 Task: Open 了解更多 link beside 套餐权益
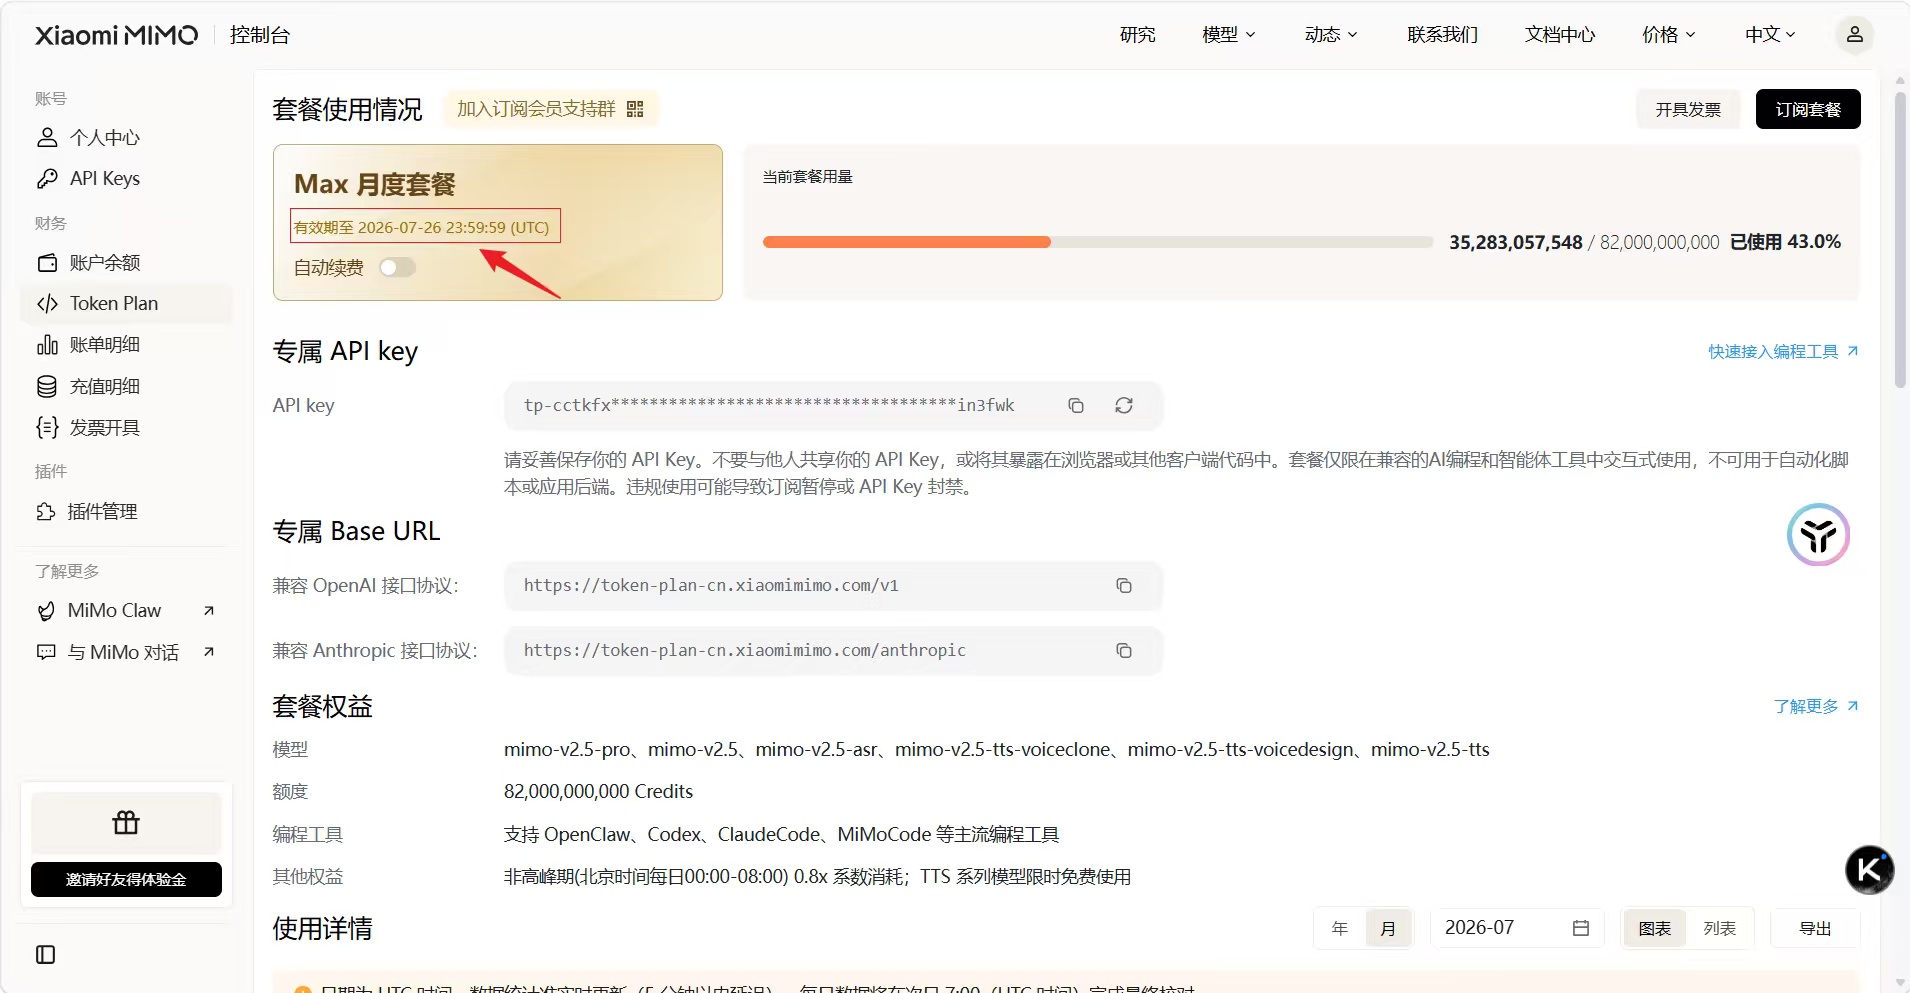click(x=1815, y=706)
